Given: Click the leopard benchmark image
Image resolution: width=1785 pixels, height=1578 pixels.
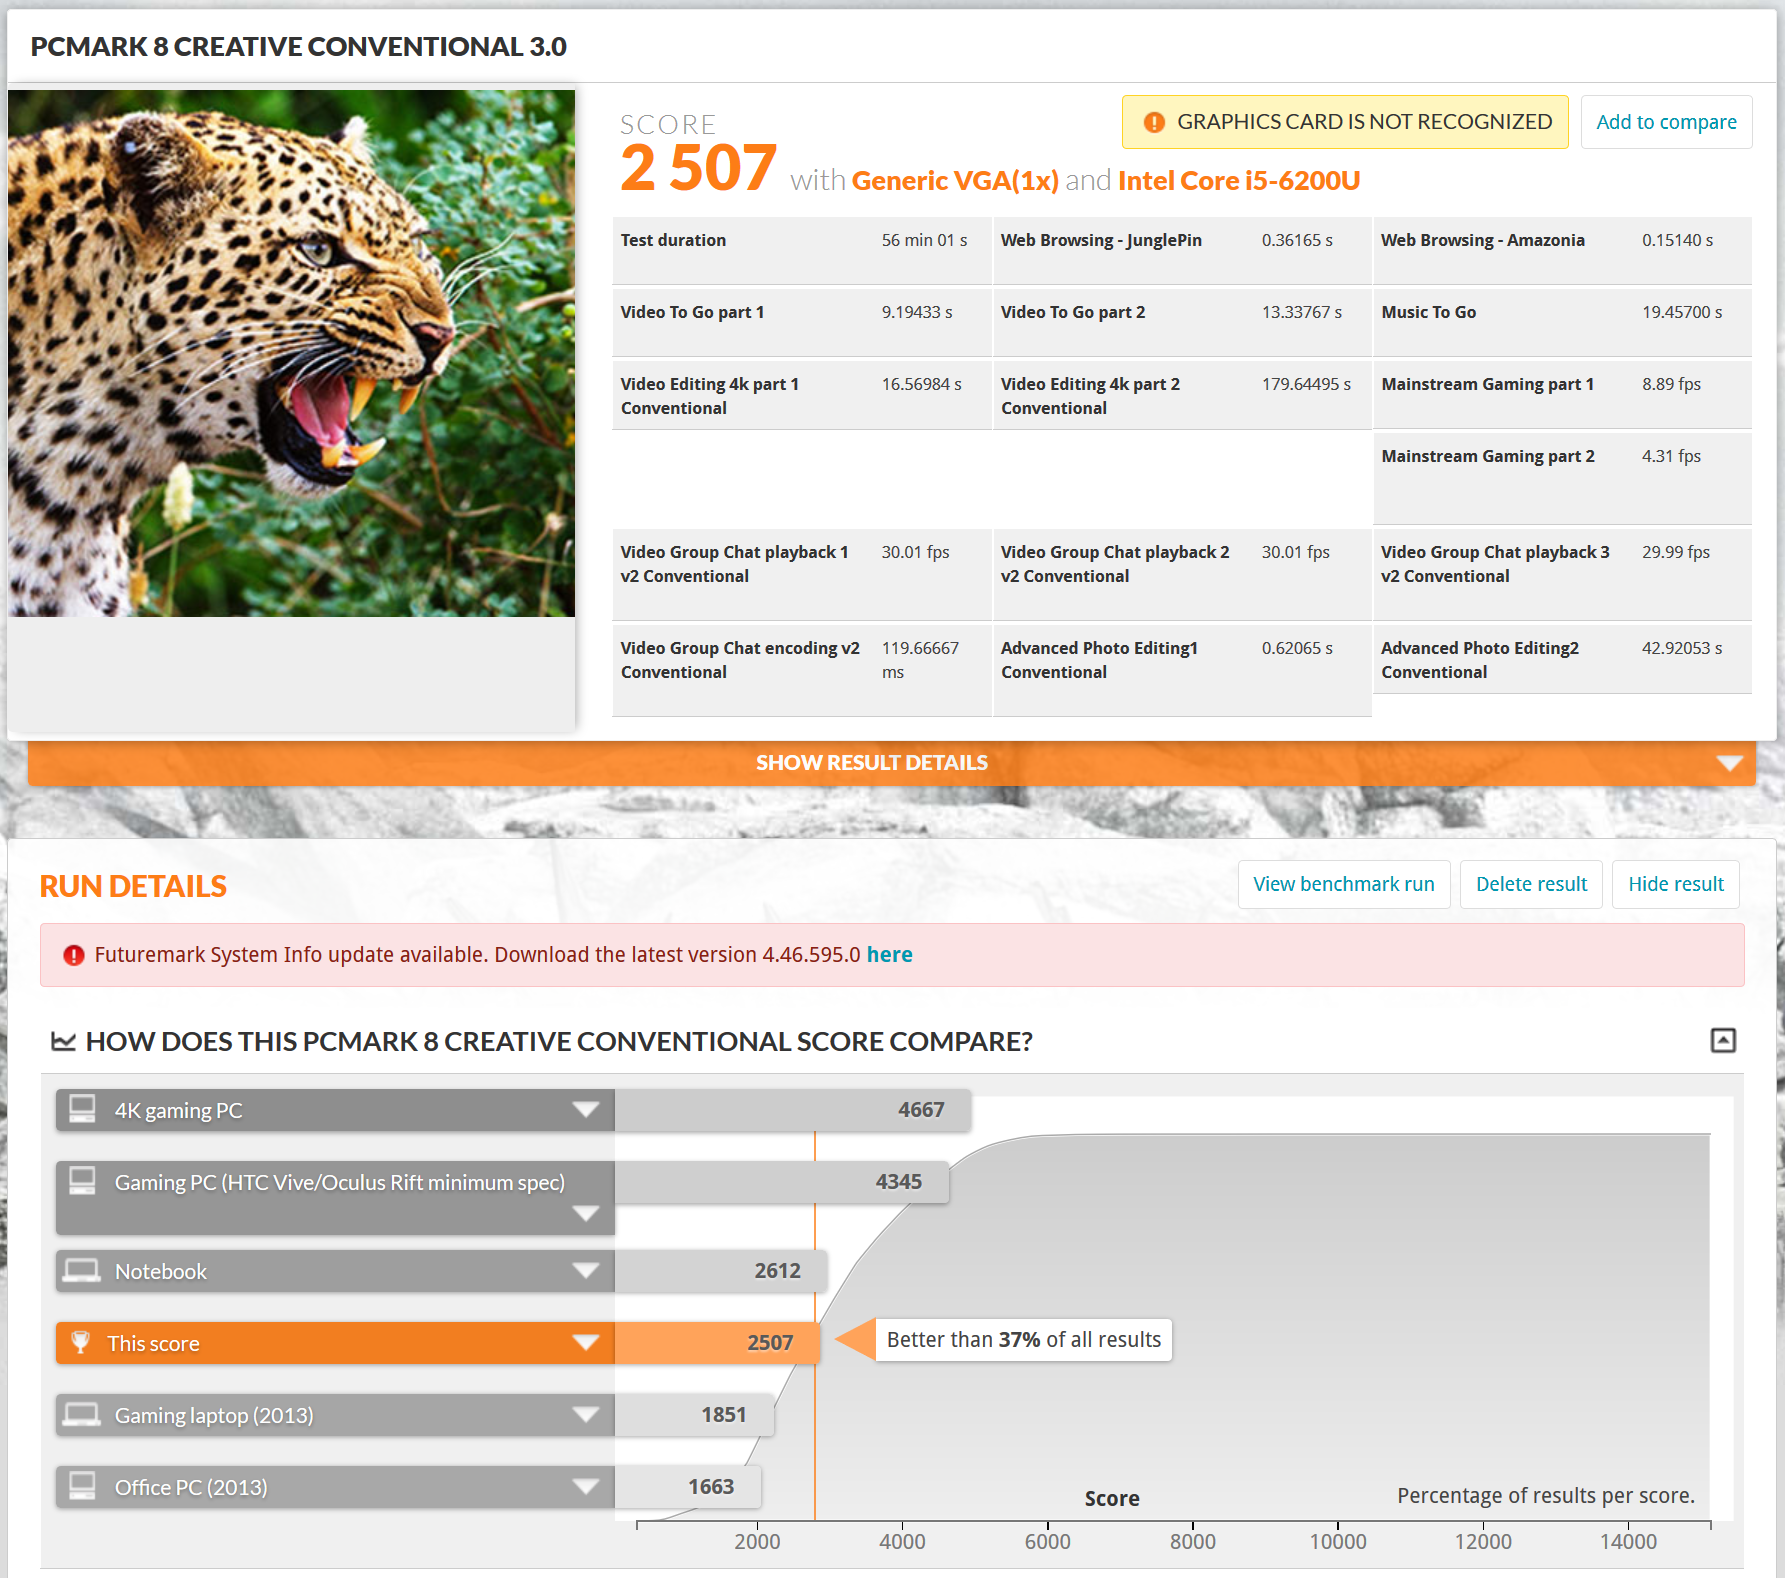Looking at the screenshot, I should tap(291, 353).
